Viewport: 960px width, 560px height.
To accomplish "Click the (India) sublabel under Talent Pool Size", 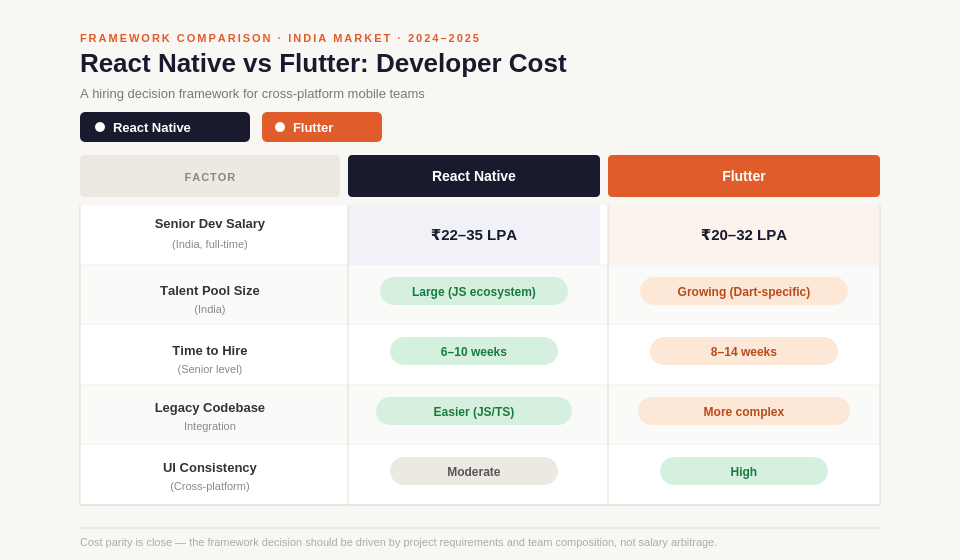I will click(210, 309).
